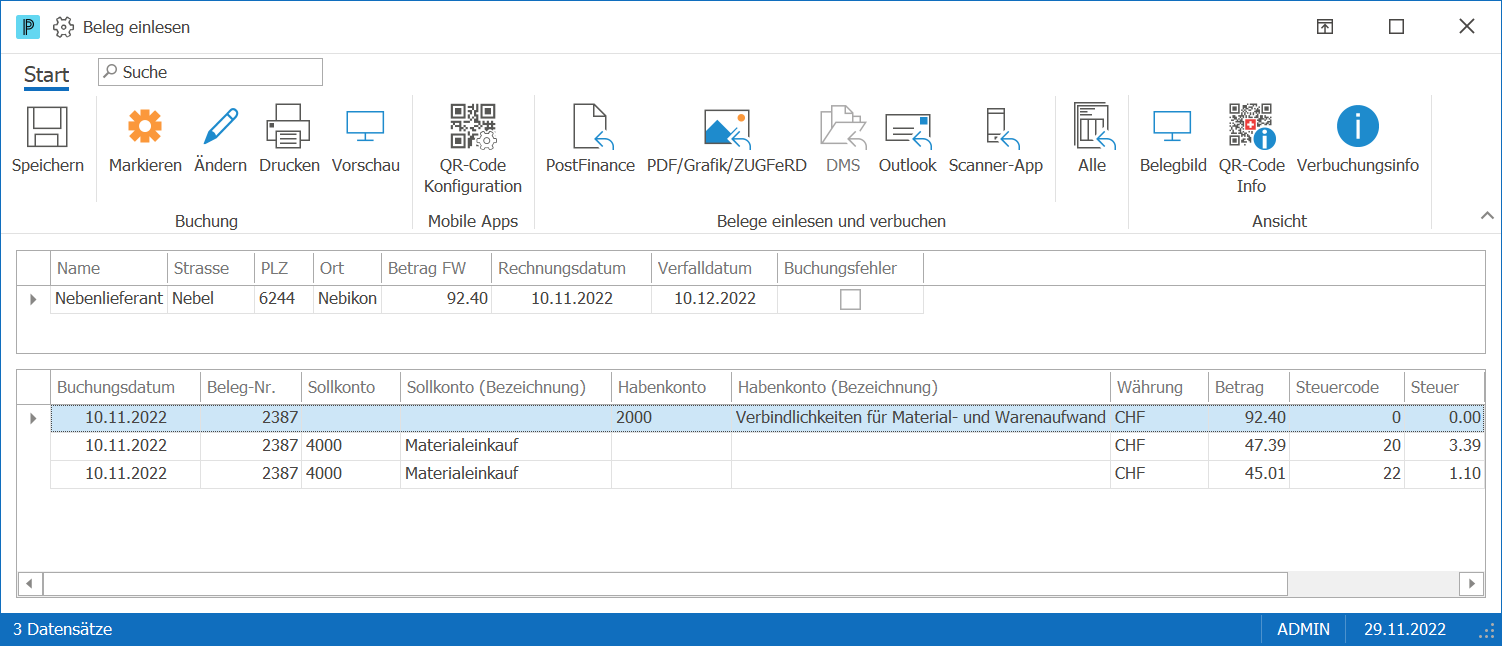Import via PDF/Grafik/ZUGFeRD icon
The image size is (1502, 646).
click(727, 127)
